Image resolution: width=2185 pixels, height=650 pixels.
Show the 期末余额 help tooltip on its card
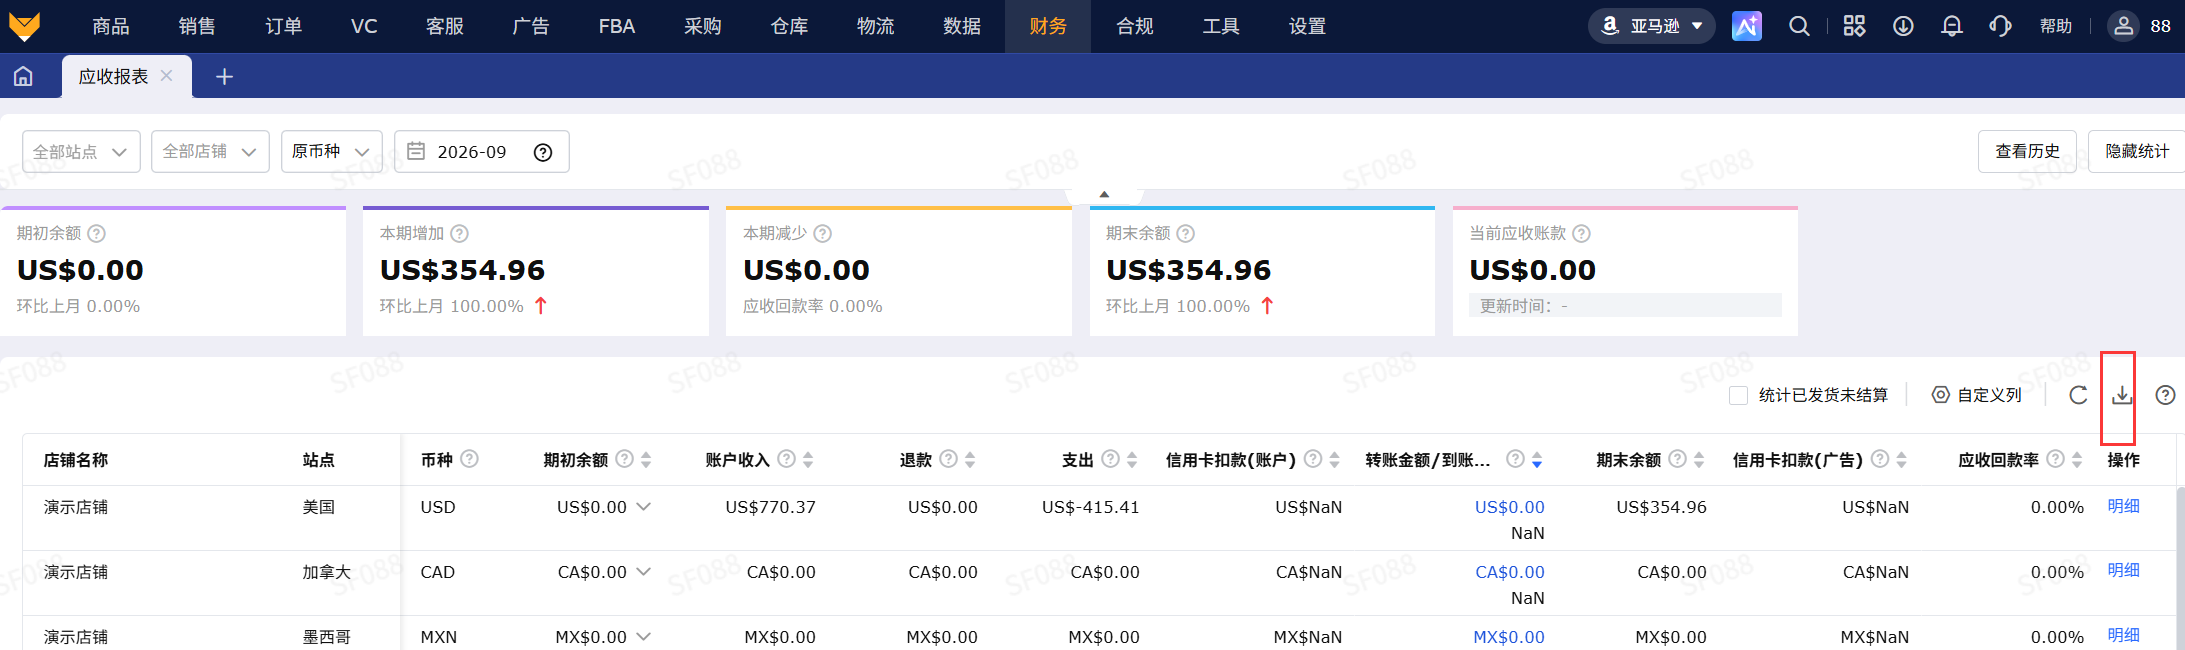click(x=1185, y=233)
